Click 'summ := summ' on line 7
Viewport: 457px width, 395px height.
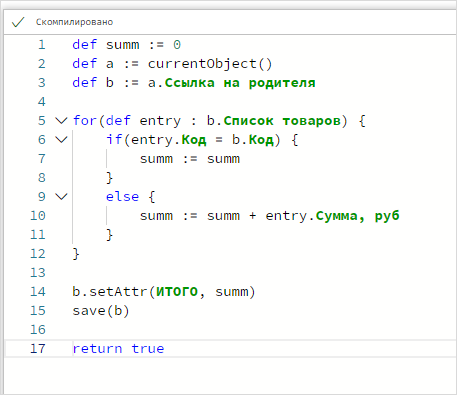190,159
